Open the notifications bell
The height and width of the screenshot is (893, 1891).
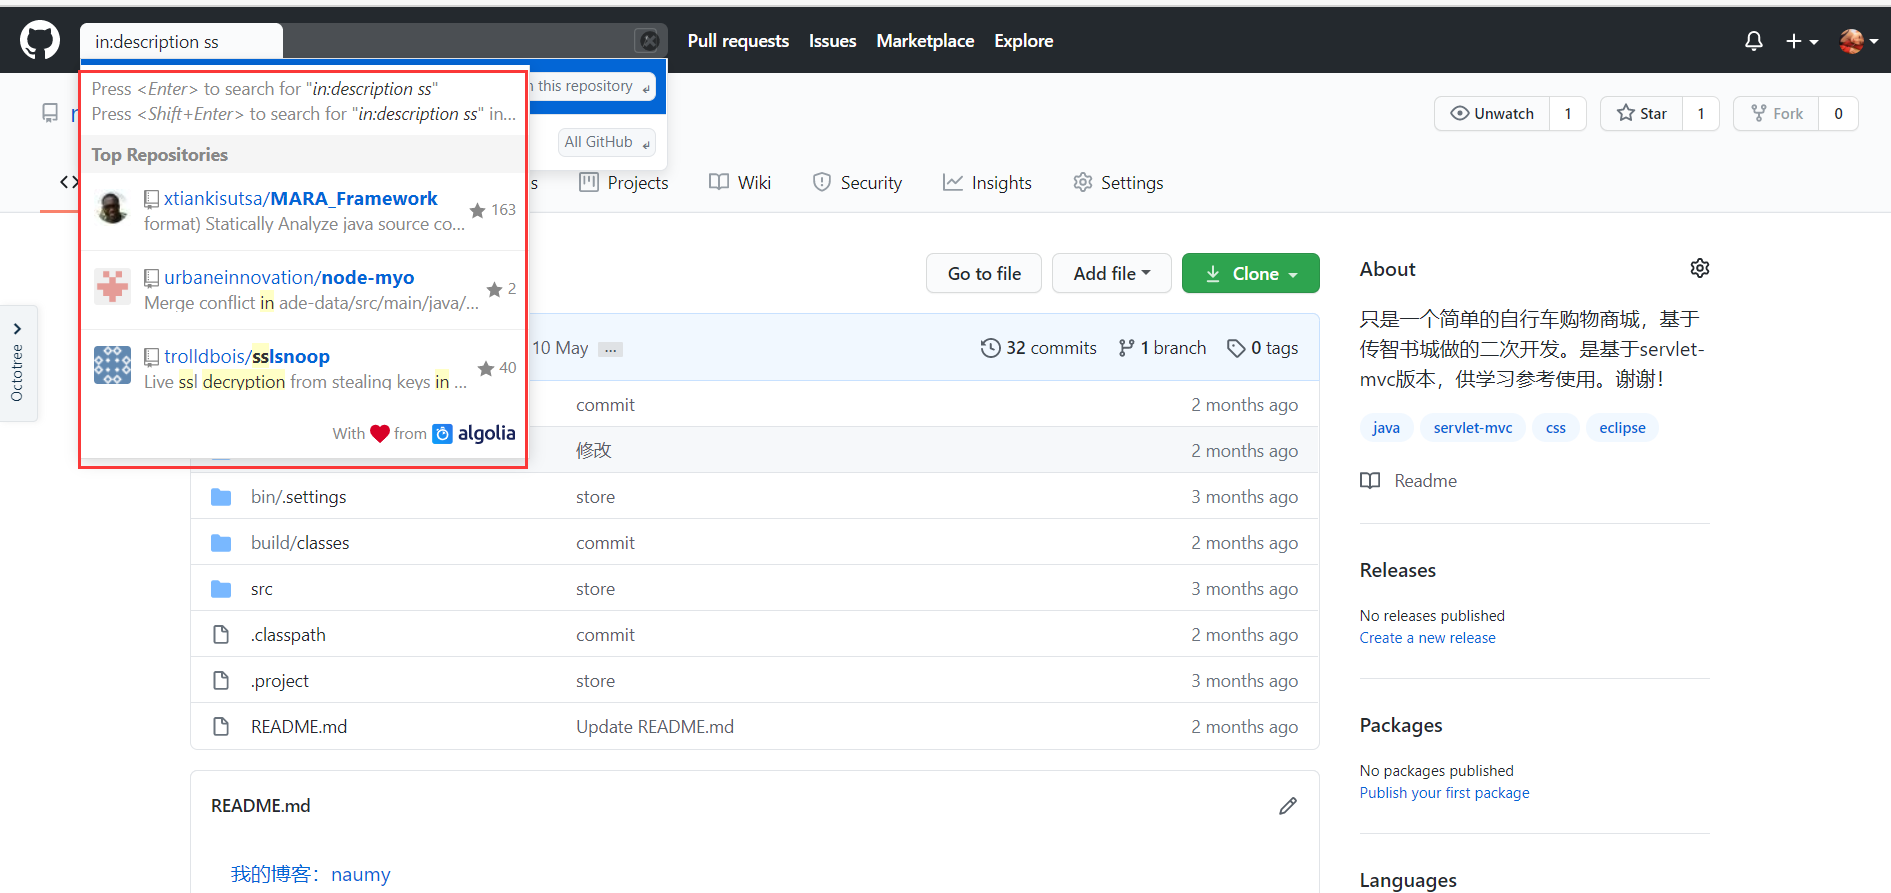tap(1753, 41)
